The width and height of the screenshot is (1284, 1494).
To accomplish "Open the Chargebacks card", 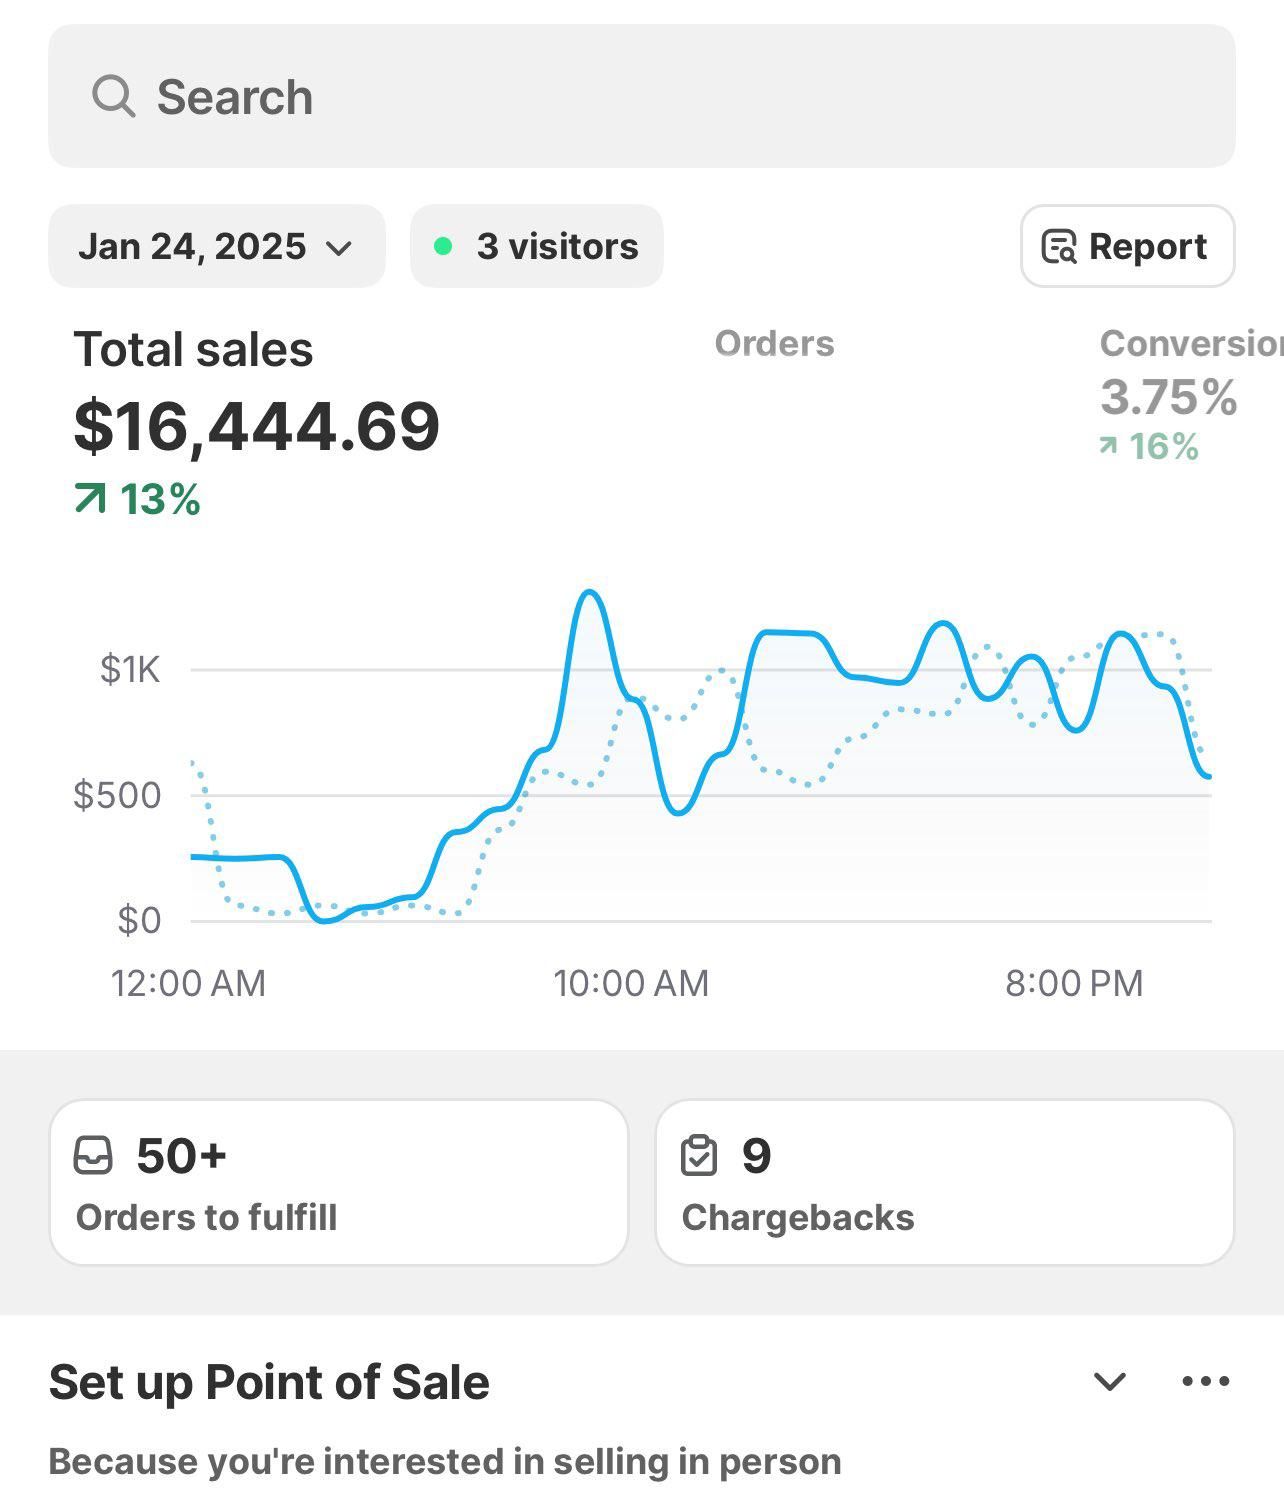I will (944, 1182).
